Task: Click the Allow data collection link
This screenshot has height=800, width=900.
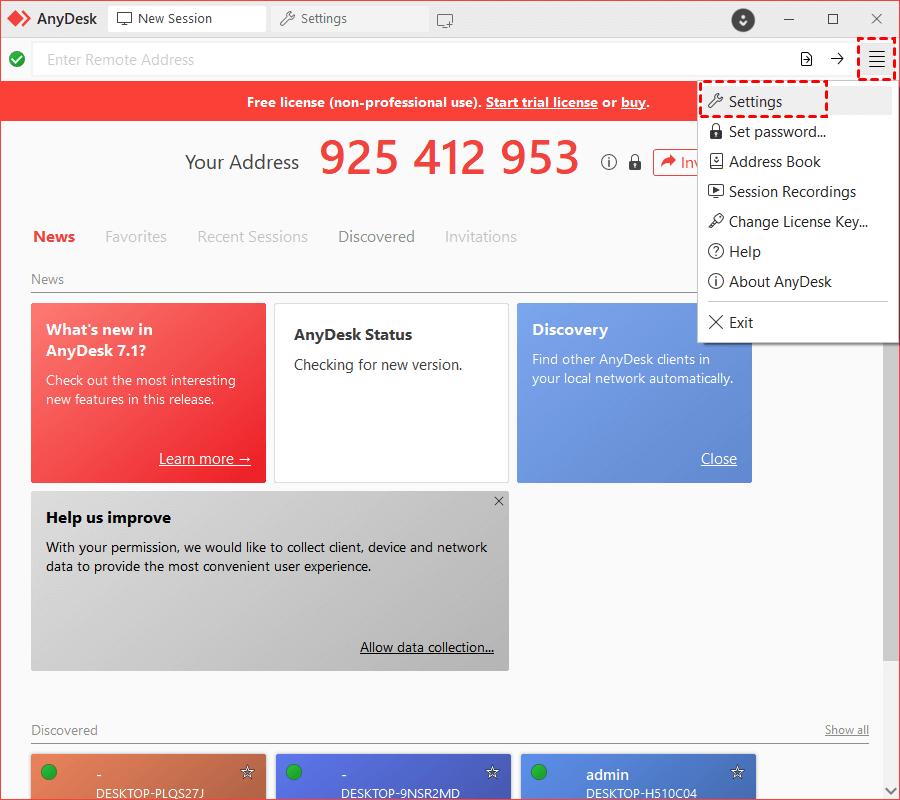Action: (x=427, y=647)
